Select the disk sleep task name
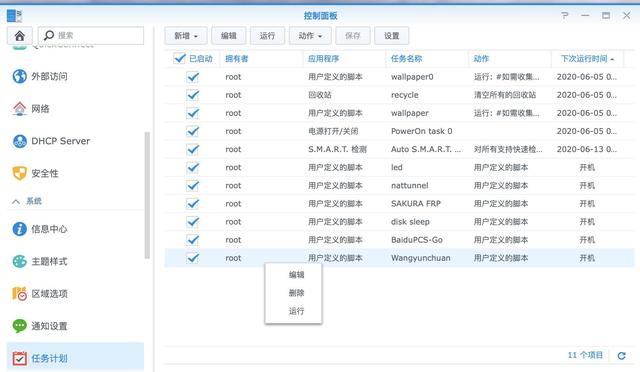This screenshot has width=640, height=372. (x=410, y=222)
